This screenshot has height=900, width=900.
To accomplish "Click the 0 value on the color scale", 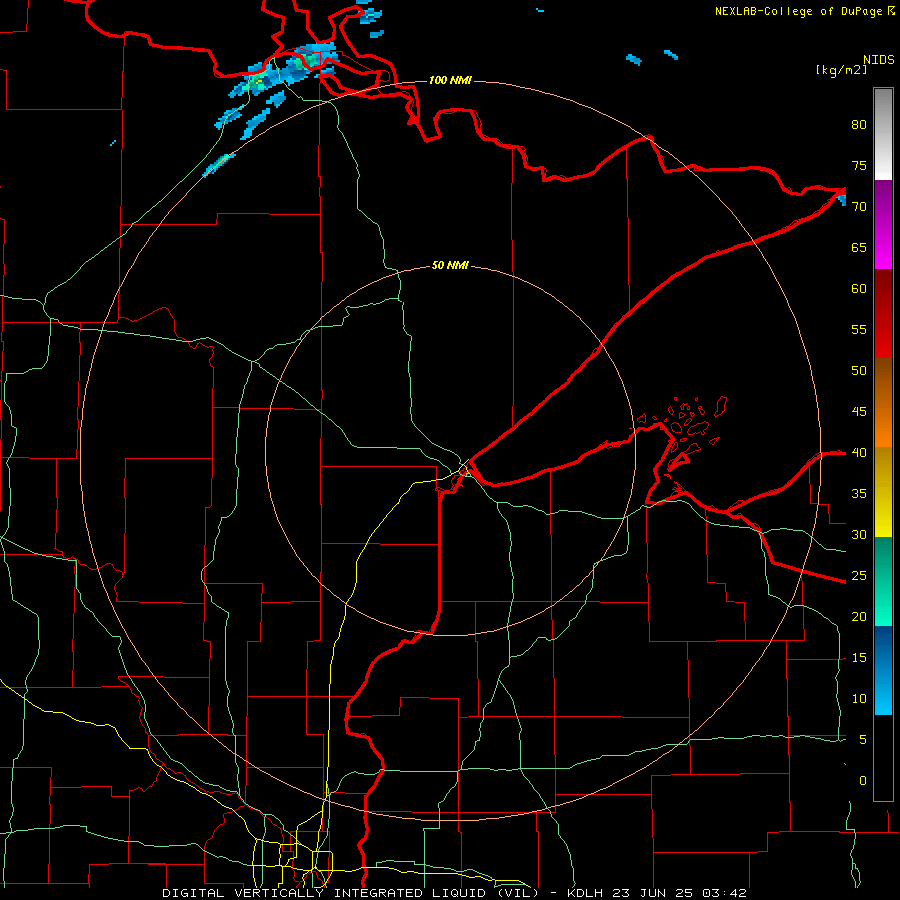I will (x=863, y=781).
